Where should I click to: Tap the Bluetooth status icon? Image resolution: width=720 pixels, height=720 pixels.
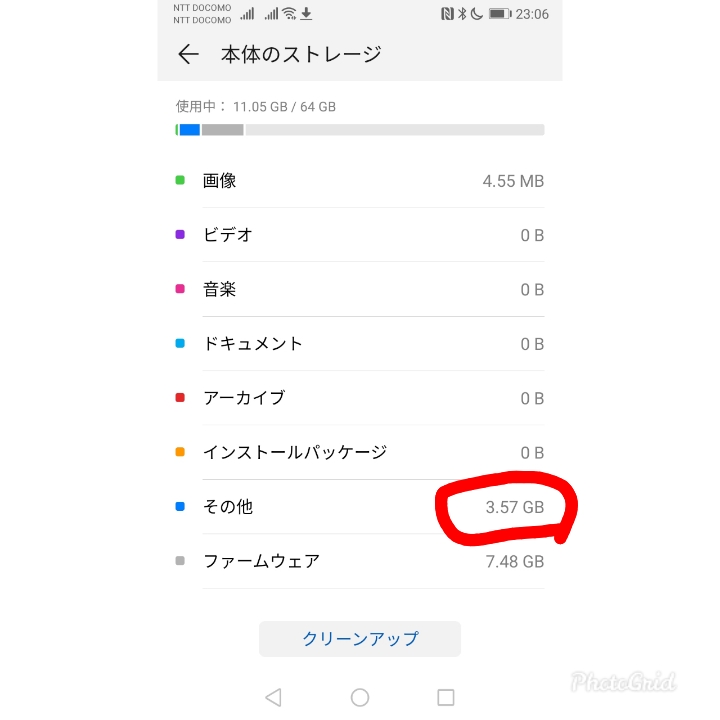pos(462,14)
